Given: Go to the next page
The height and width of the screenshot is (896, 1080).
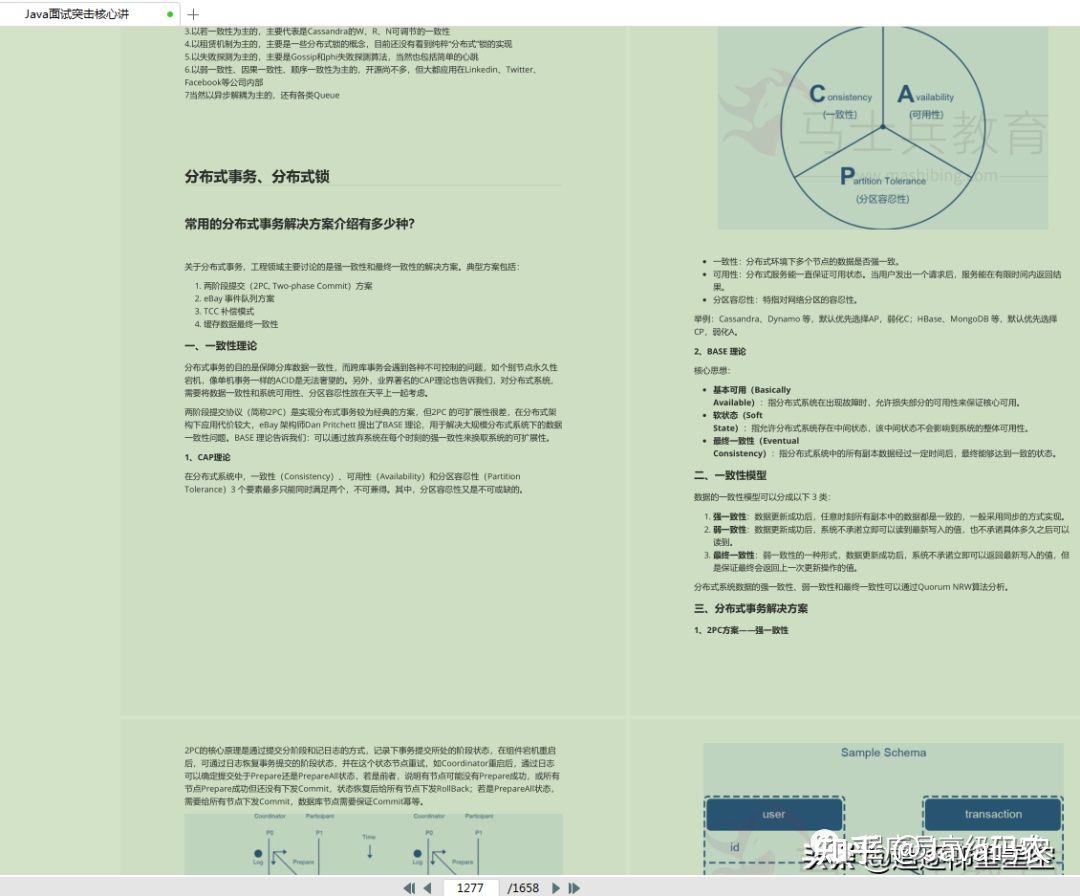Looking at the screenshot, I should tap(555, 888).
